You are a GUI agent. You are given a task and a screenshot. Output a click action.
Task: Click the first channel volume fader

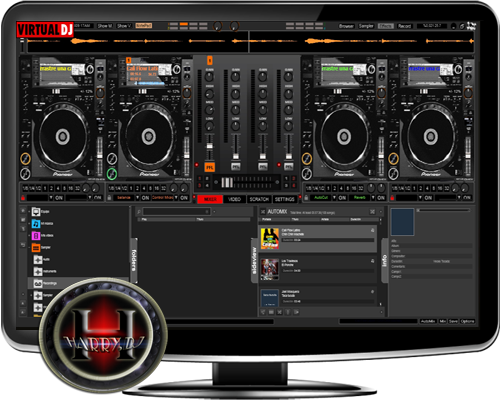pyautogui.click(x=209, y=147)
